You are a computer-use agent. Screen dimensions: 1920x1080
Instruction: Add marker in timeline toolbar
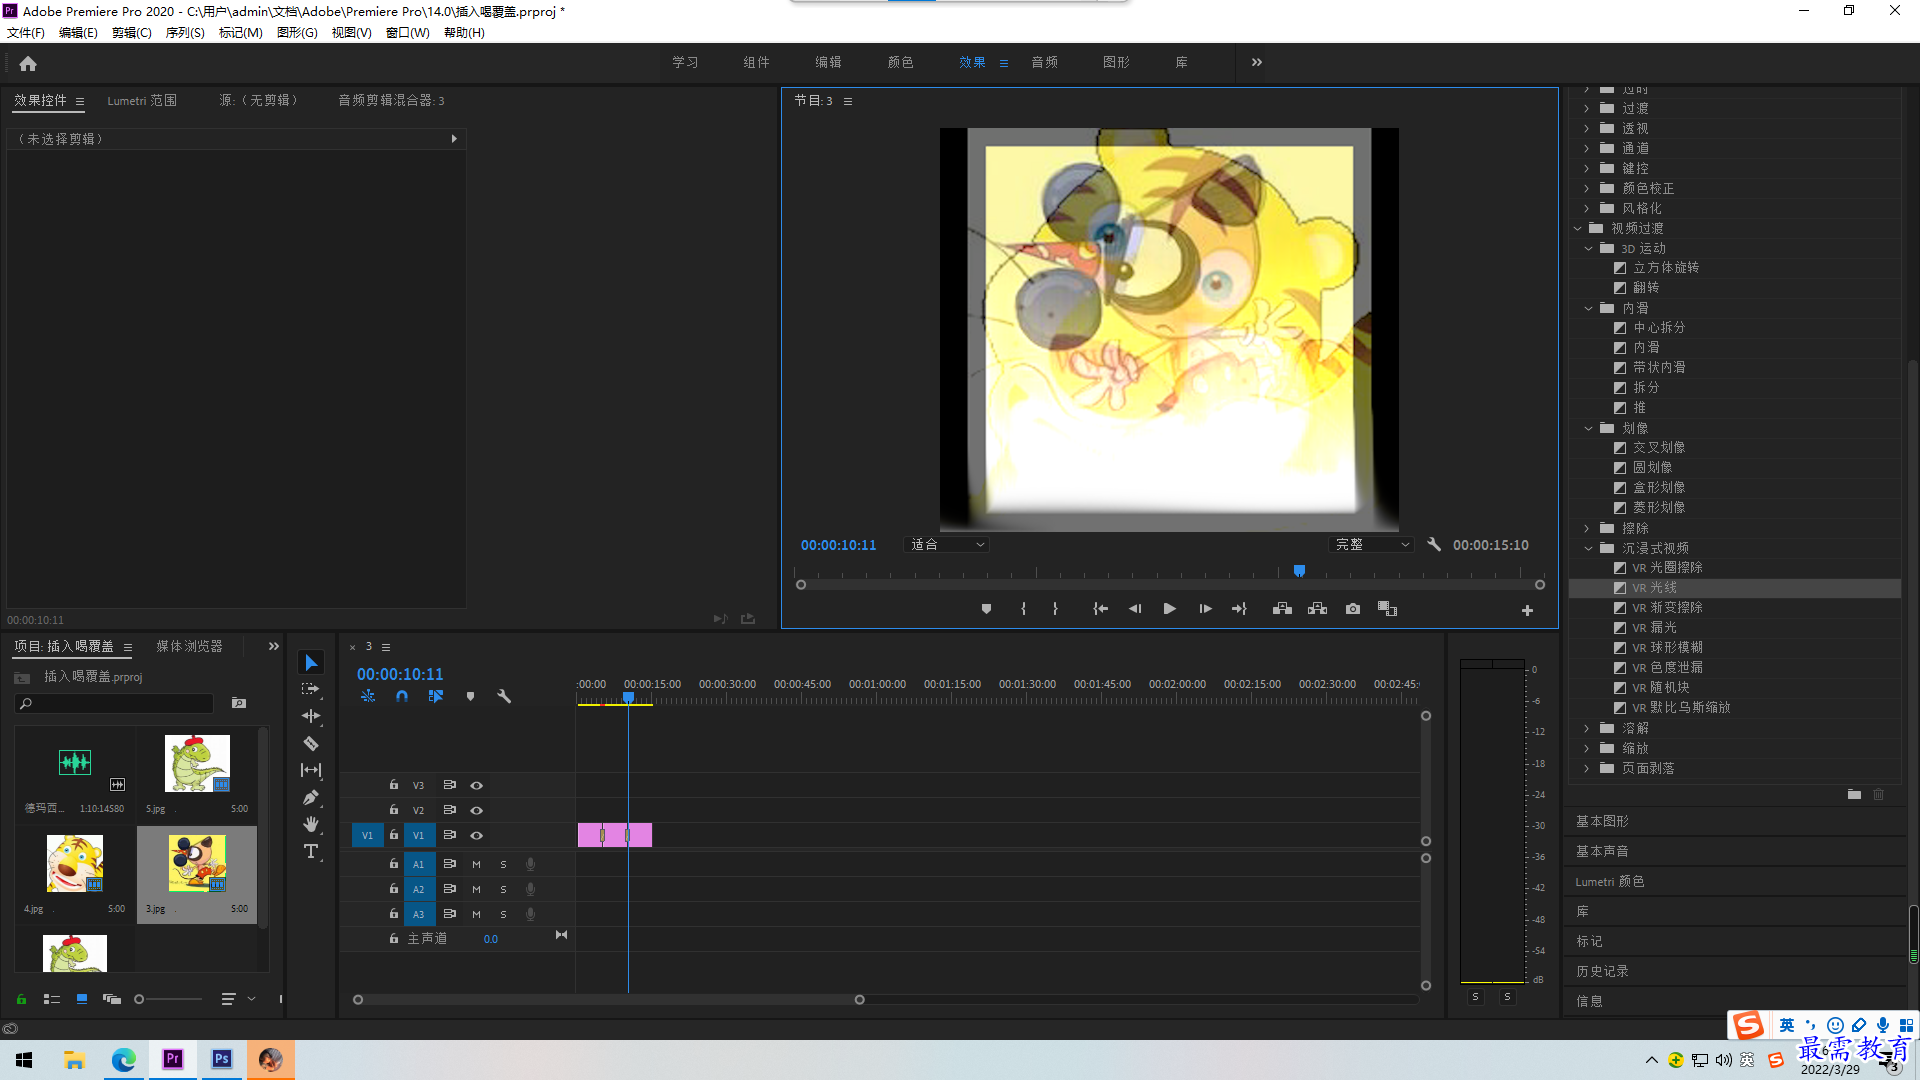click(x=470, y=696)
